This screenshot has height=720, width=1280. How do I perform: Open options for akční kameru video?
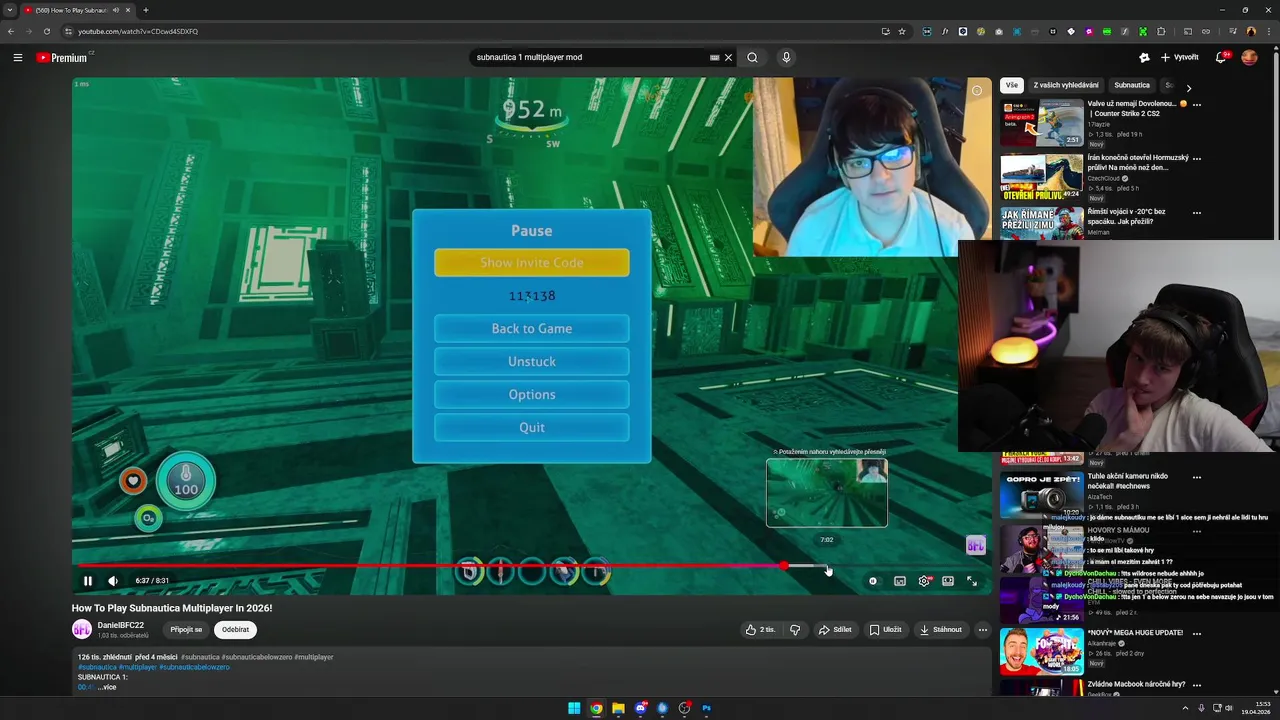pos(1197,477)
